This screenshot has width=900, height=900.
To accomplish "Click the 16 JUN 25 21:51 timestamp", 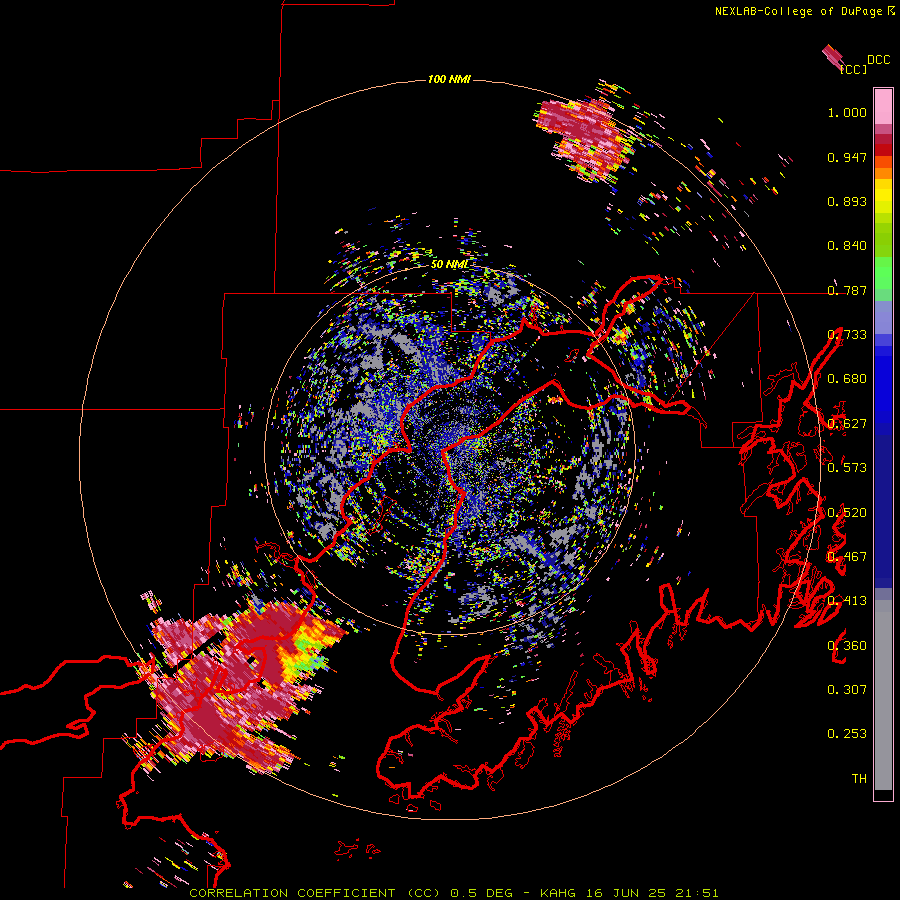I will (652, 893).
